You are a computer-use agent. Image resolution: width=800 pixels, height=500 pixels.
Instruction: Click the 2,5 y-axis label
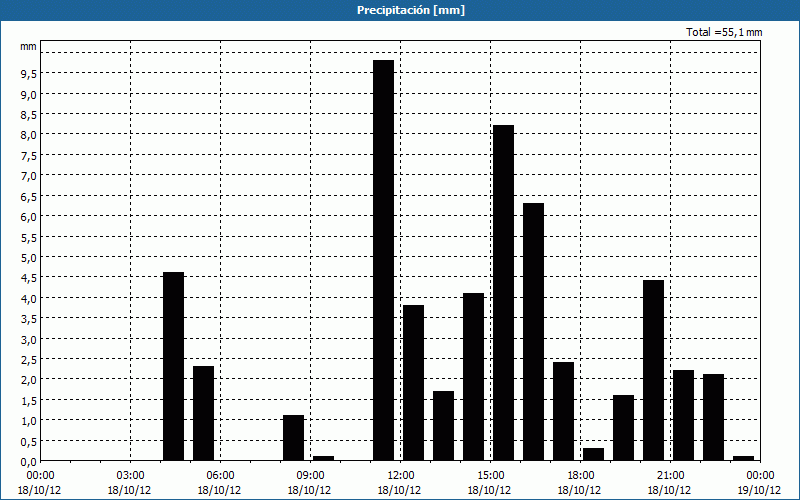click(x=29, y=360)
